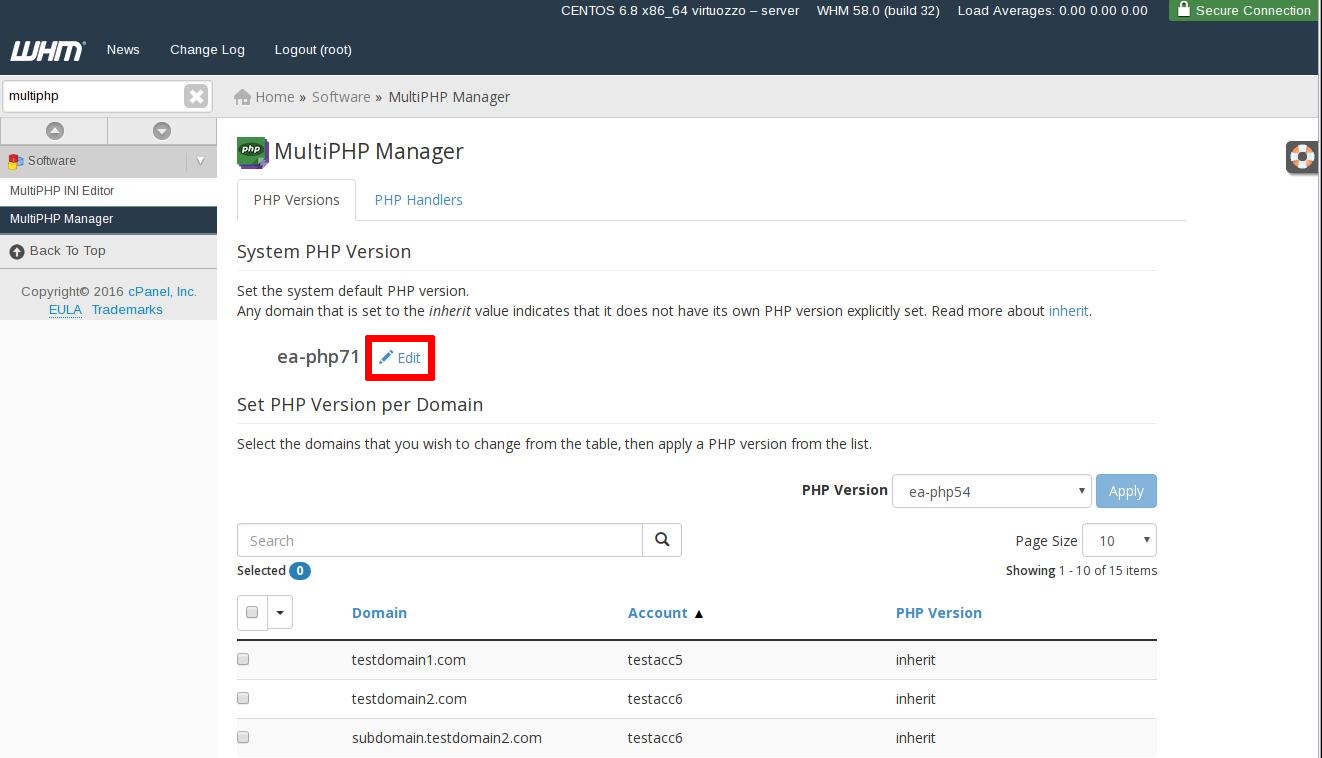
Task: Click the Back To Top arrow
Action: tap(17, 251)
